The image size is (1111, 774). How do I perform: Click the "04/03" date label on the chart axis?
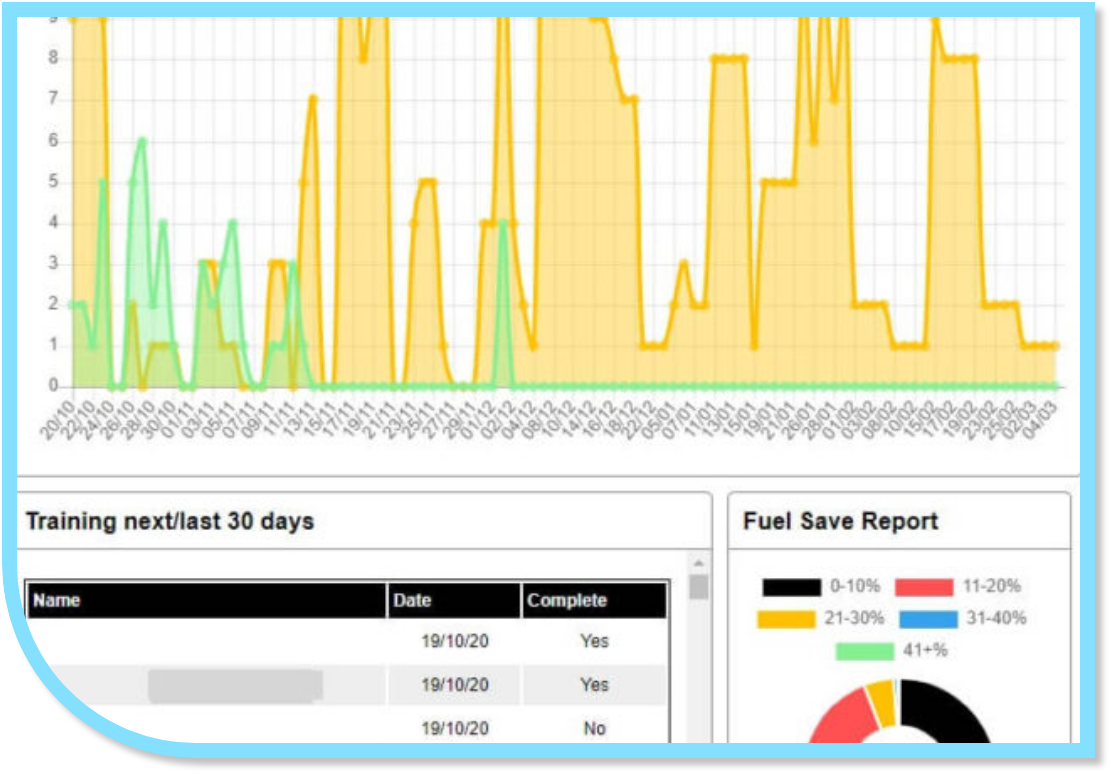click(1041, 420)
